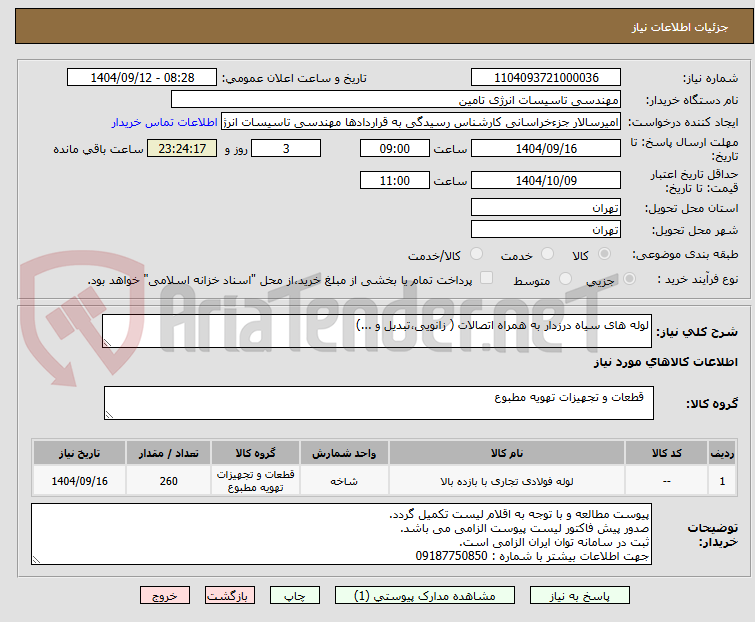Click the جزئیات اطلاعات نیاز page title
755x622 pixels.
[x=679, y=27]
